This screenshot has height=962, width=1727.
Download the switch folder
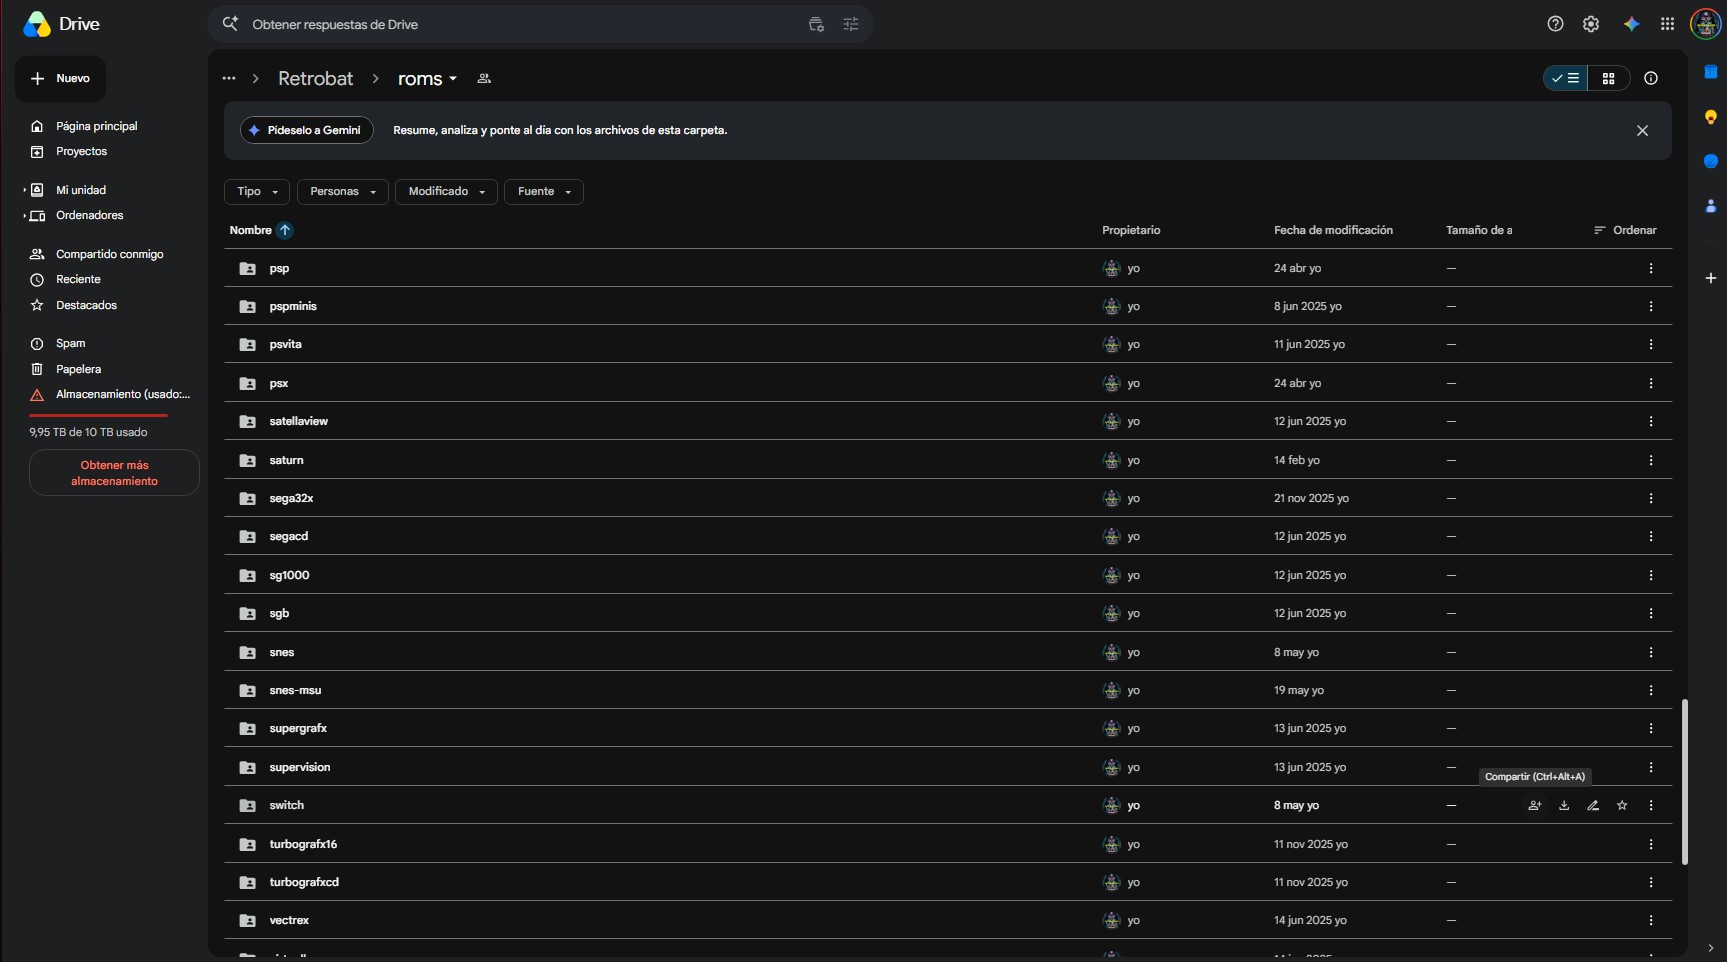tap(1564, 805)
